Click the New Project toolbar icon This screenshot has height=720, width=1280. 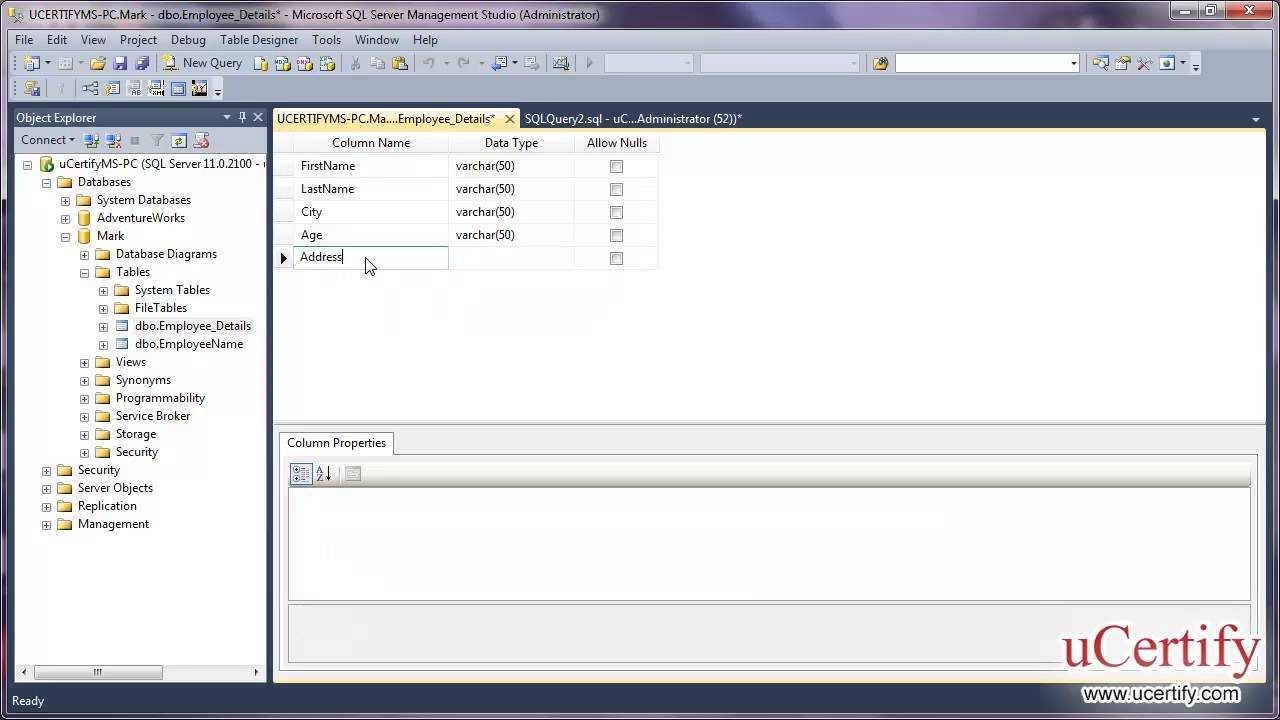coord(31,63)
